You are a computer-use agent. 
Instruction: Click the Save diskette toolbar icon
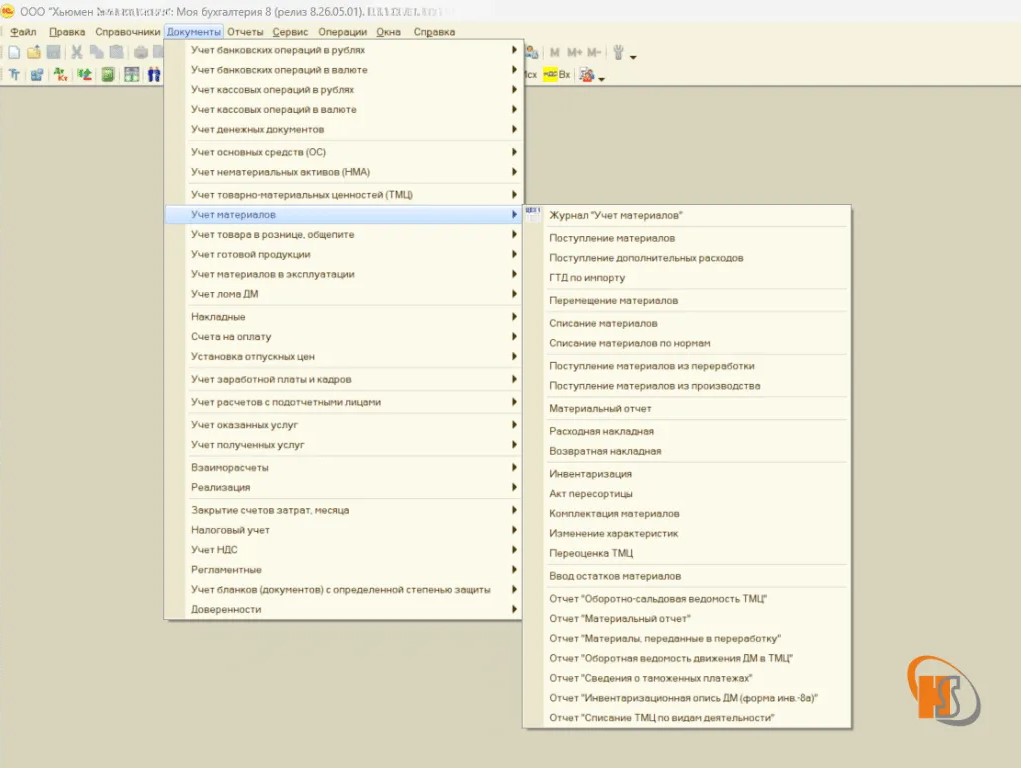pyautogui.click(x=53, y=52)
